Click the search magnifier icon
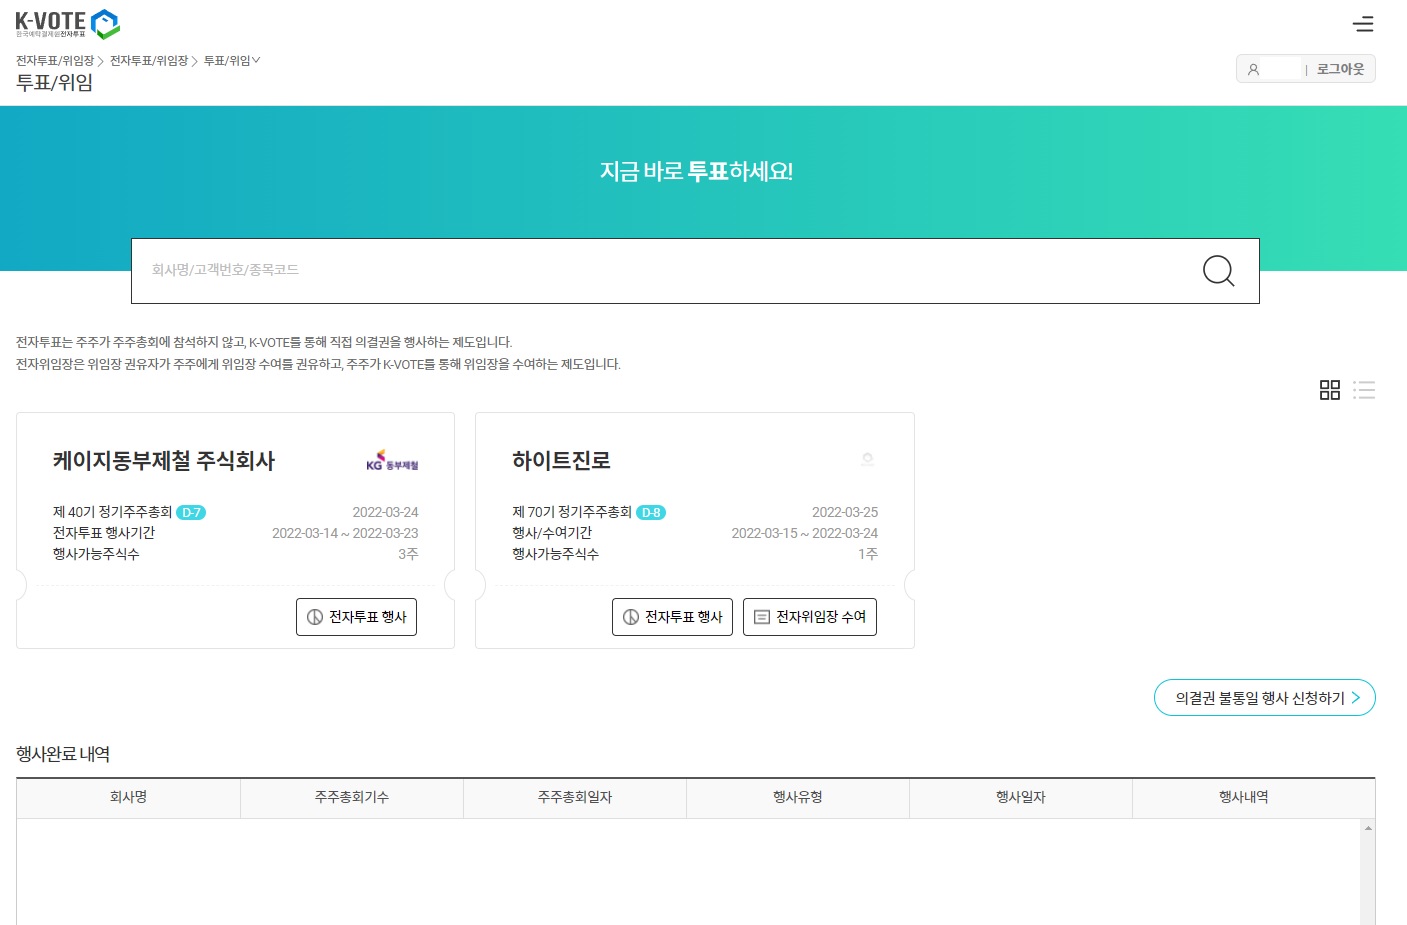Image resolution: width=1407 pixels, height=925 pixels. [x=1218, y=271]
